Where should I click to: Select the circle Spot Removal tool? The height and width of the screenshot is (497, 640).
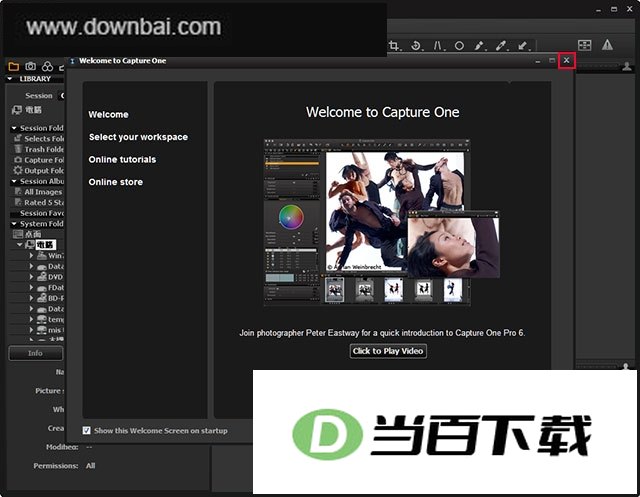pyautogui.click(x=459, y=45)
